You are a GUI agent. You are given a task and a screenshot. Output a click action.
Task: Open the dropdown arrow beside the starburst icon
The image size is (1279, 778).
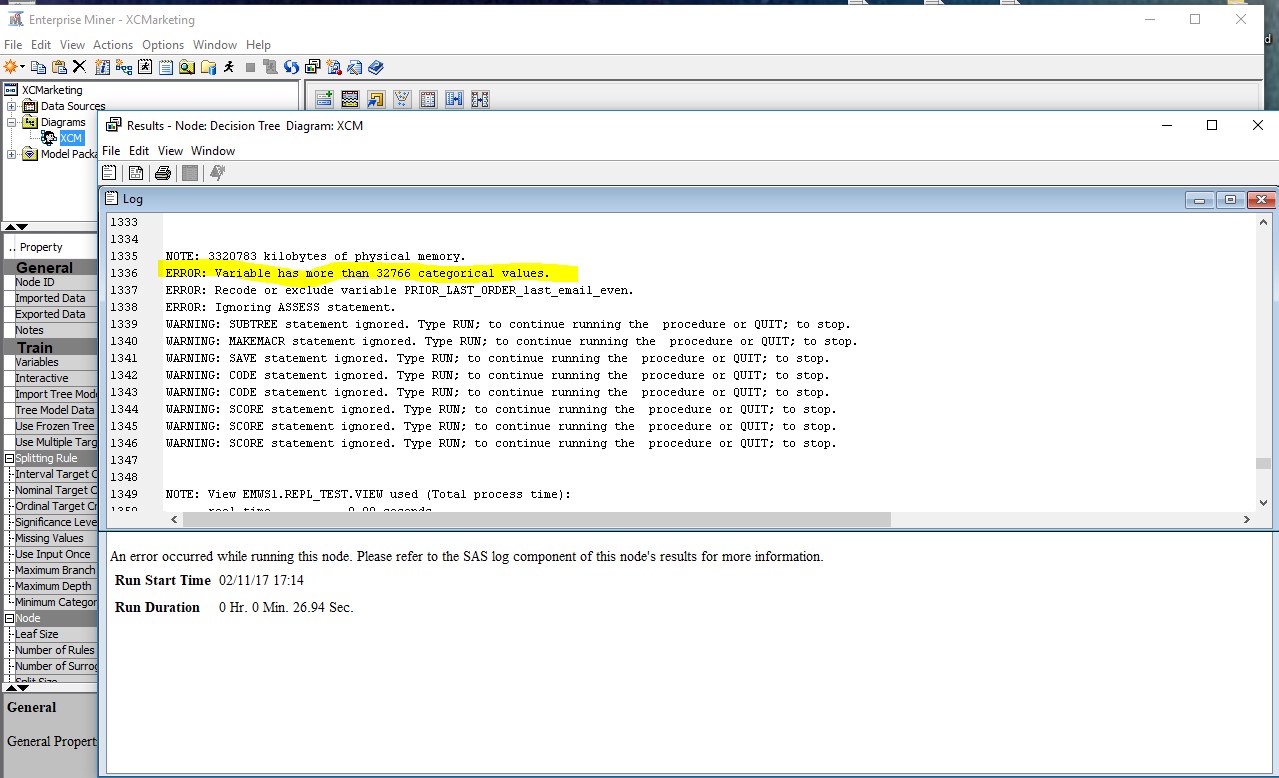click(x=22, y=67)
